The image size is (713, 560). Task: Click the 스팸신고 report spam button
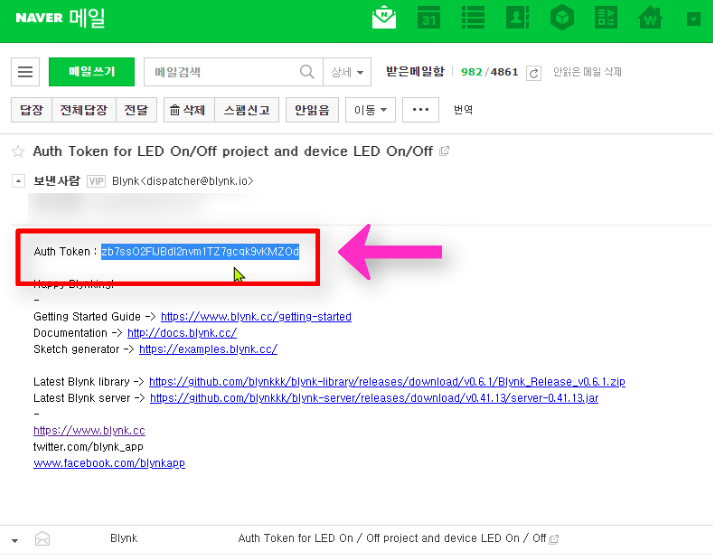coord(246,110)
